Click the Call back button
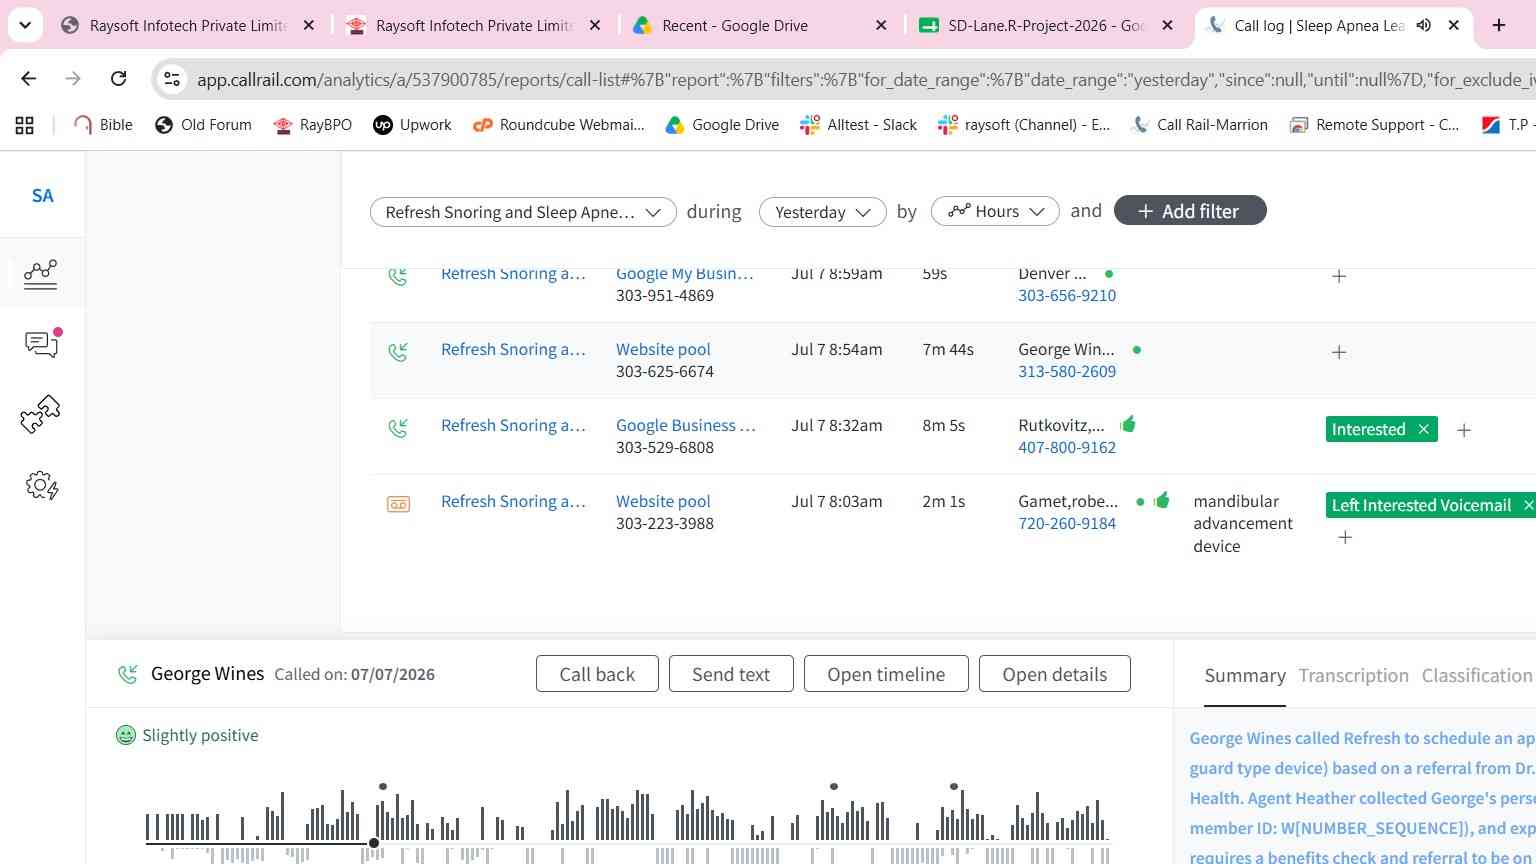1536x864 pixels. tap(597, 674)
